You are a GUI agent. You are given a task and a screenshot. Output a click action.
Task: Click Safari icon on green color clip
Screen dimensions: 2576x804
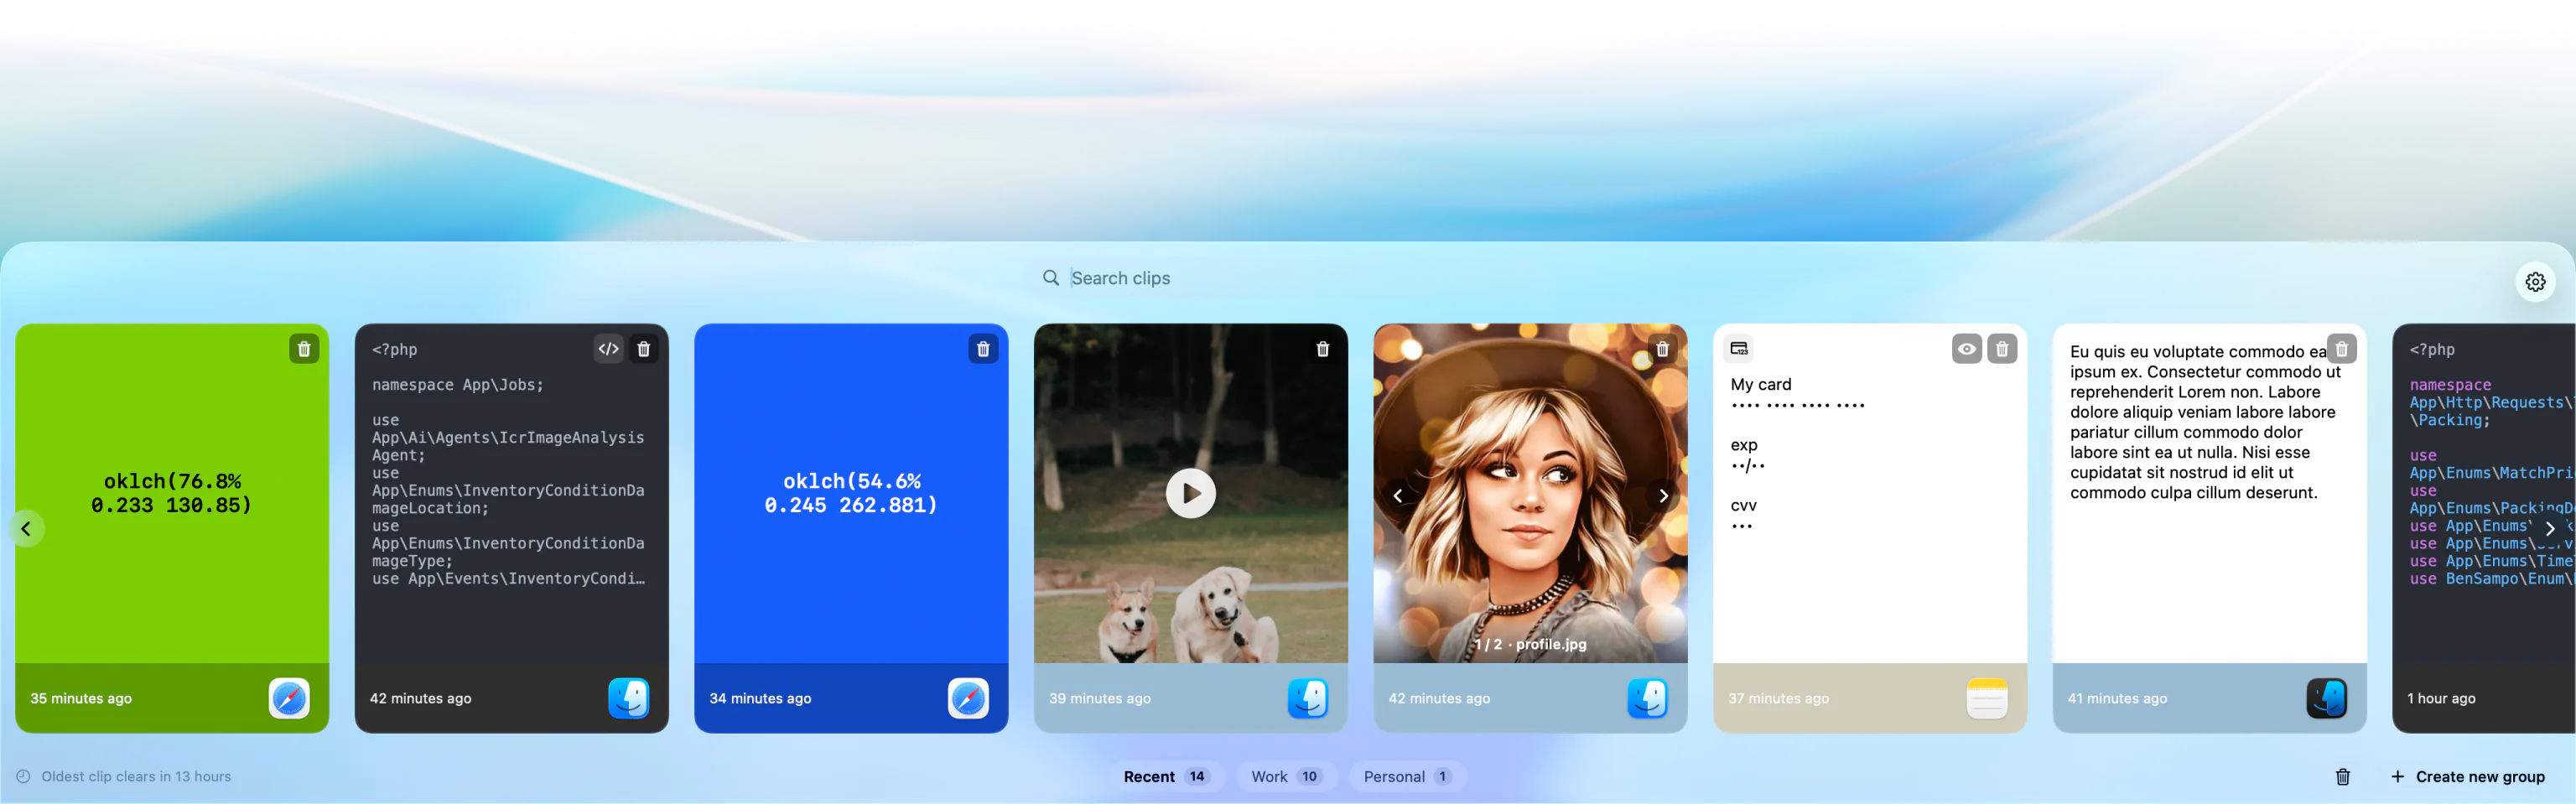(289, 698)
